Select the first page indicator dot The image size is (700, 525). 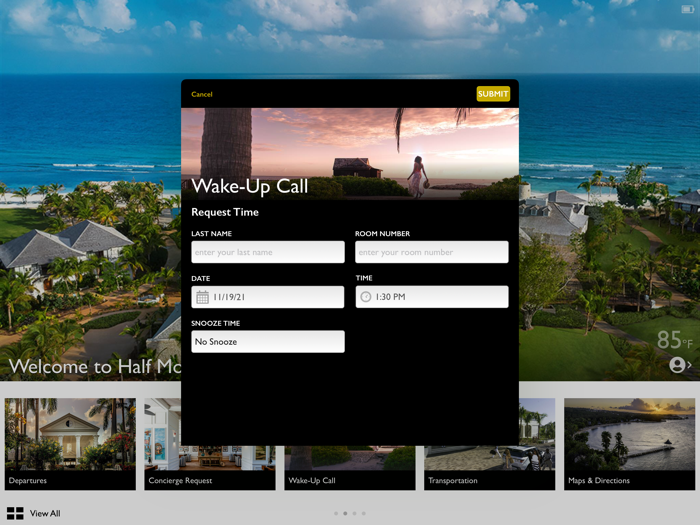(x=336, y=513)
